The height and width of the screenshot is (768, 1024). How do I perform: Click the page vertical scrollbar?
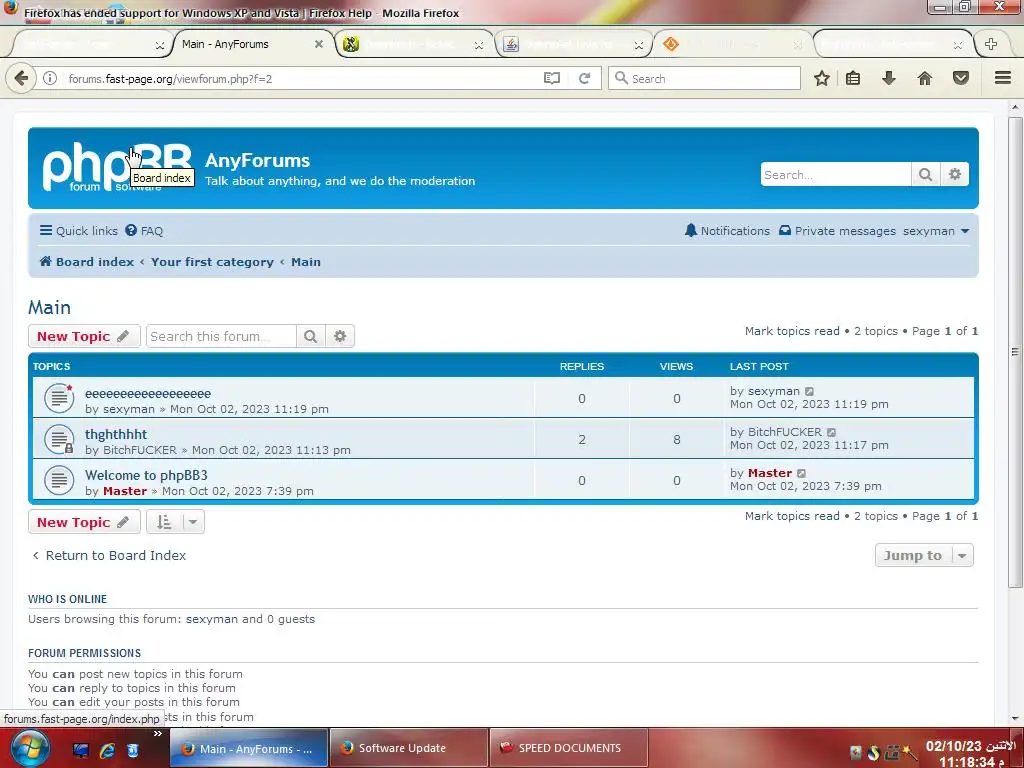pyautogui.click(x=1015, y=353)
